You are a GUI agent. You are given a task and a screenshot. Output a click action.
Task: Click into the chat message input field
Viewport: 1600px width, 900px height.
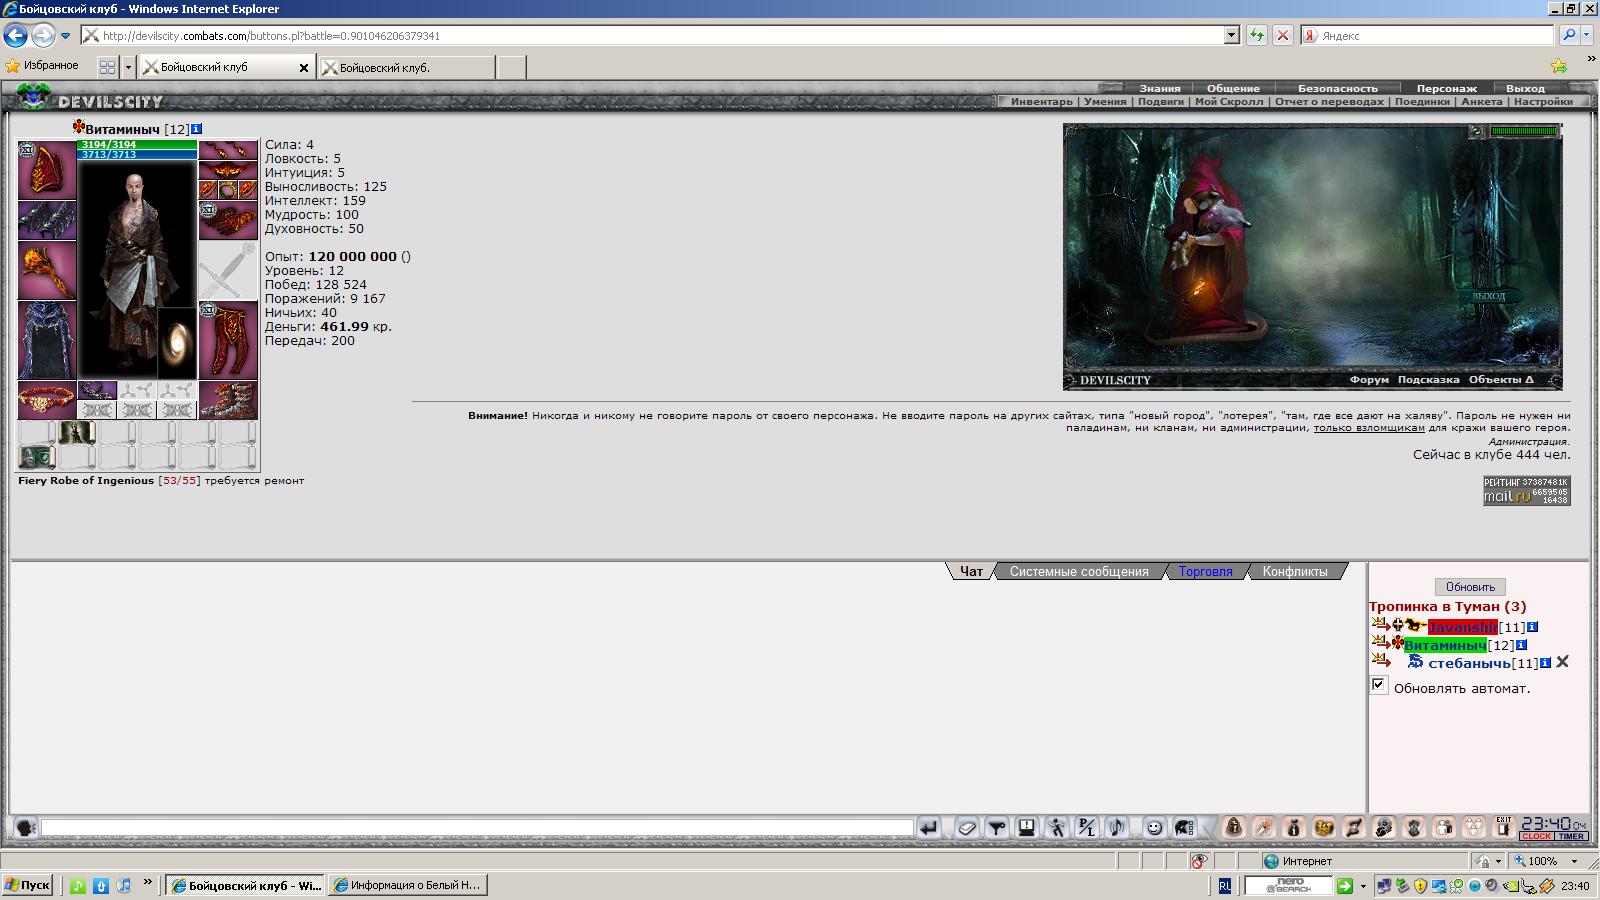coord(477,828)
